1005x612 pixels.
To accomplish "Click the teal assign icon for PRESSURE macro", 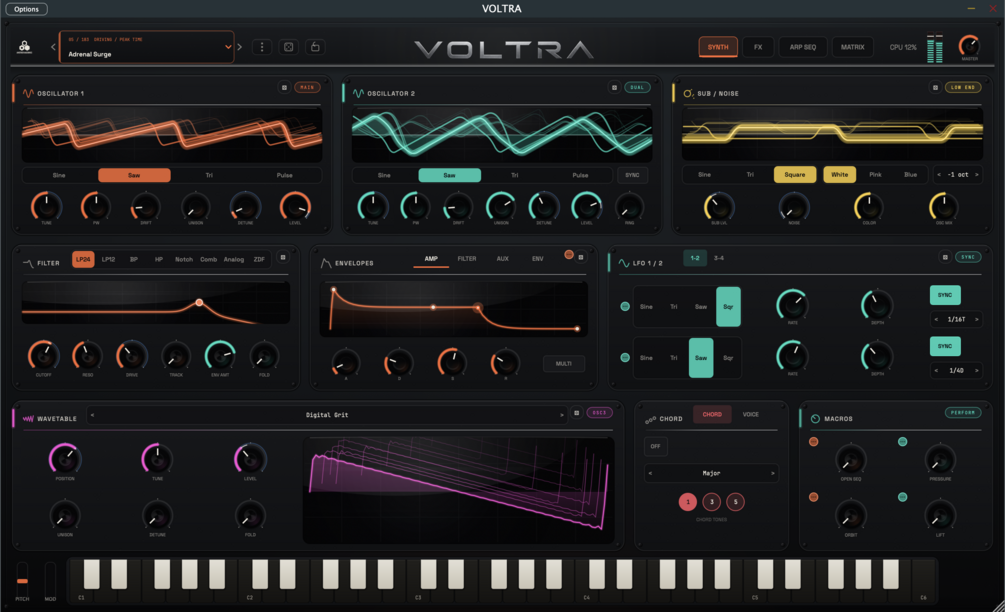I will [x=902, y=442].
